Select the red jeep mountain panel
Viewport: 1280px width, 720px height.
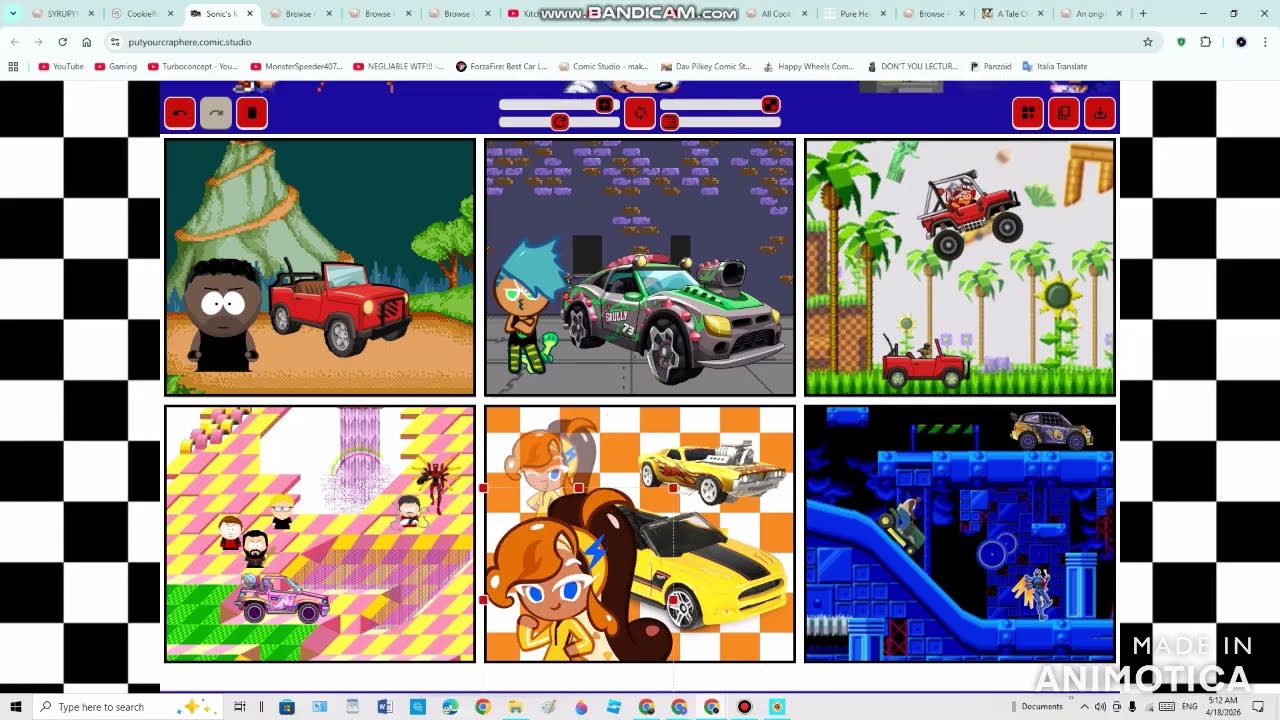click(x=320, y=267)
